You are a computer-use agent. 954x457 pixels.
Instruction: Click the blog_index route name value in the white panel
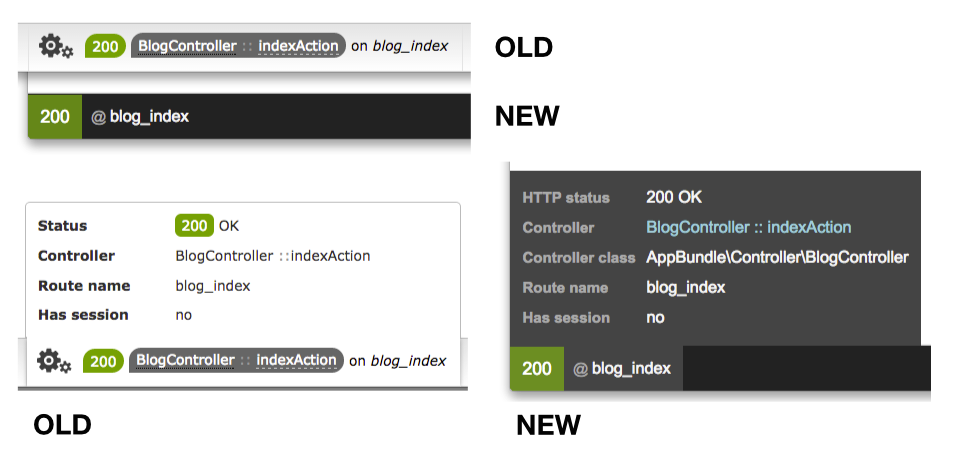(212, 286)
